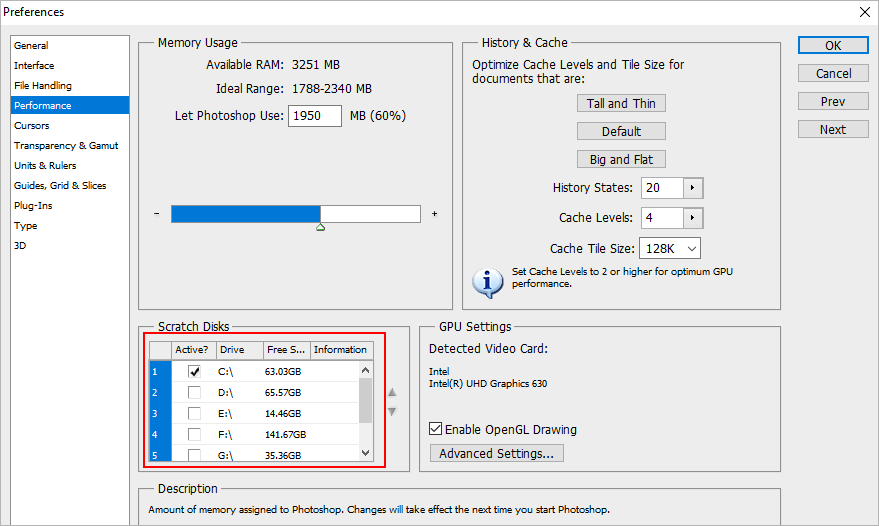Image resolution: width=879 pixels, height=526 pixels.
Task: Select scratch disk row number 4
Action: (x=160, y=434)
